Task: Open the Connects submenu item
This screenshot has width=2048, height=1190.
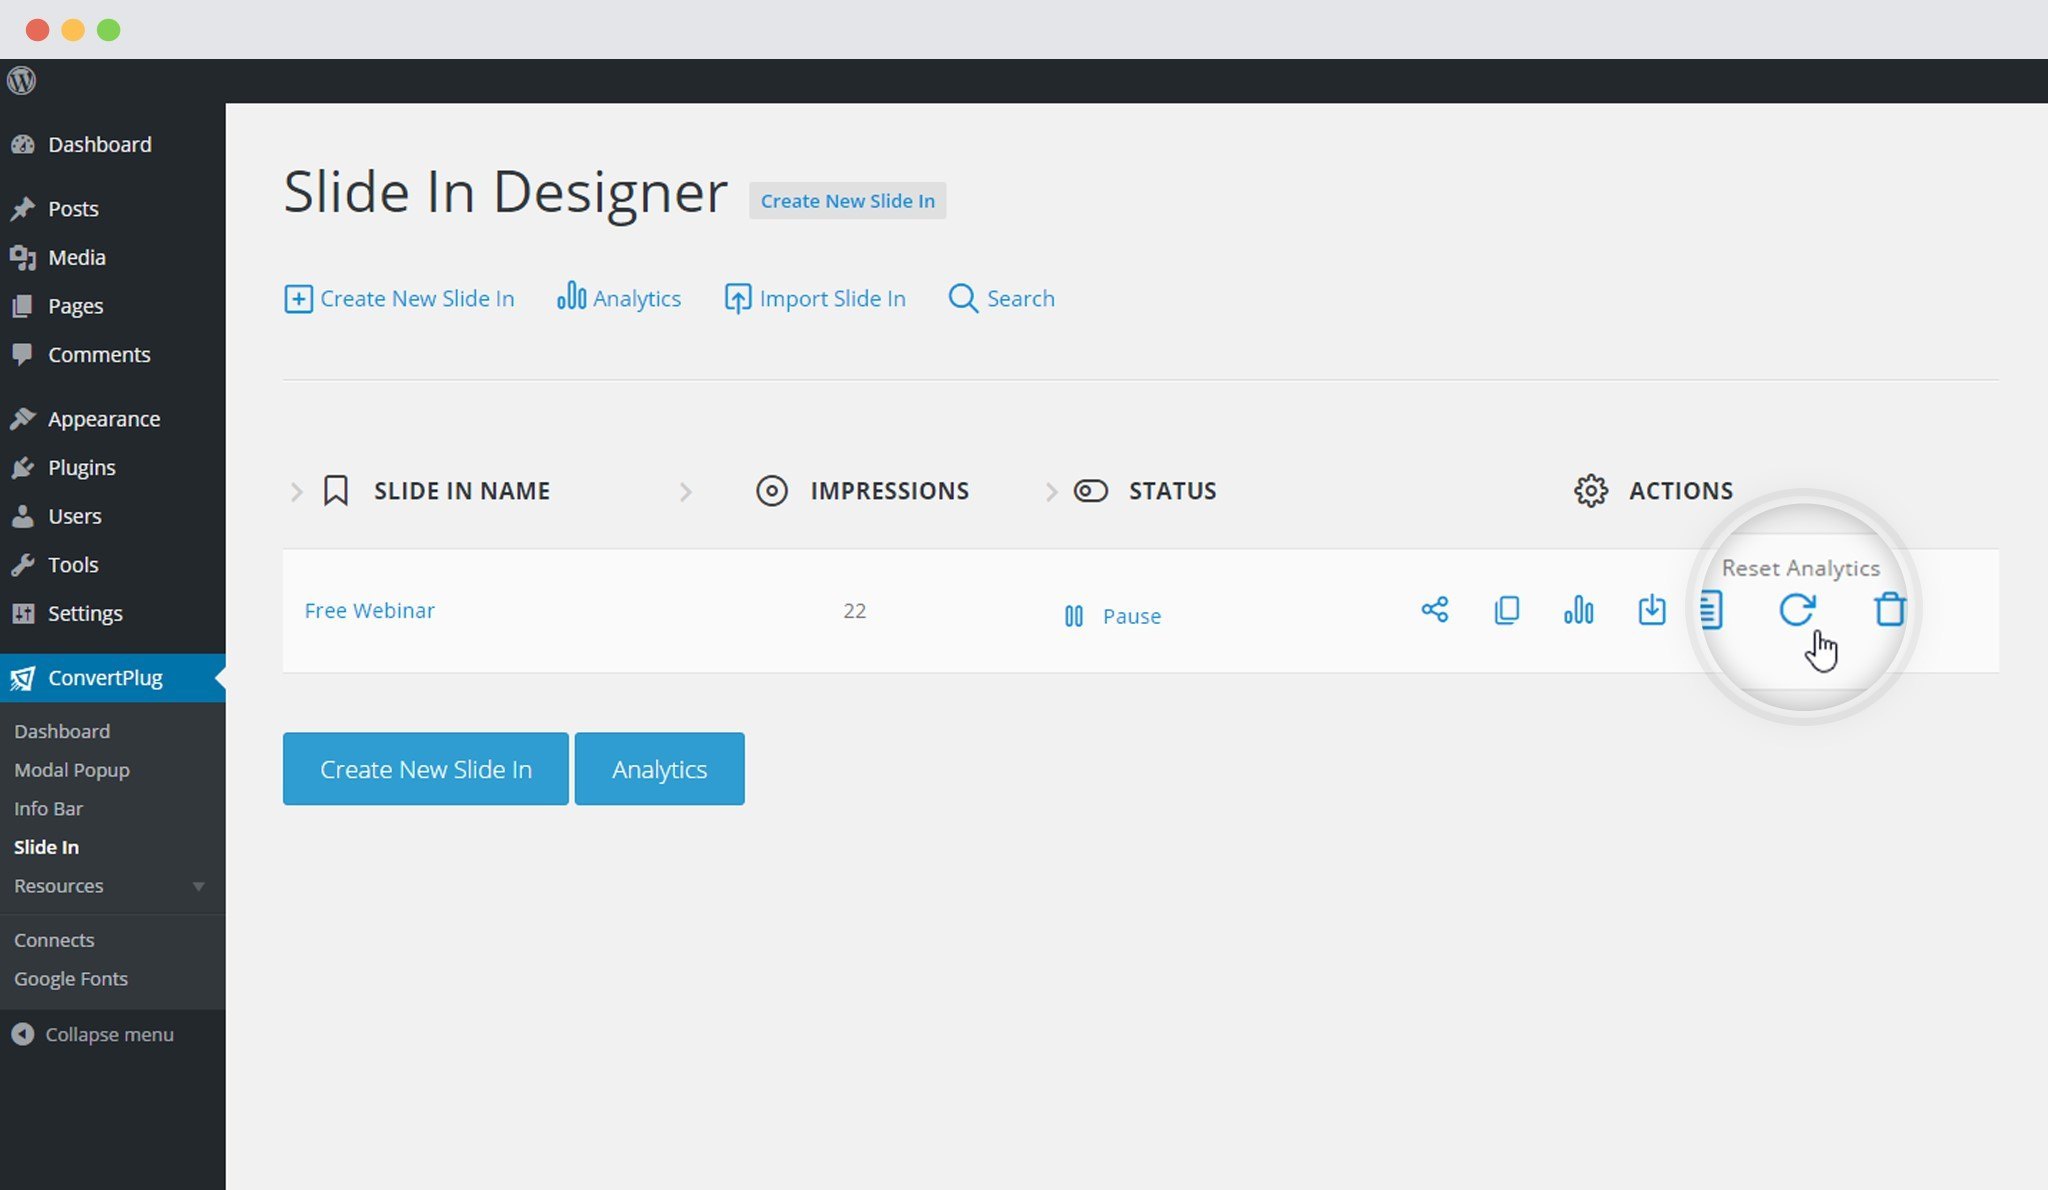Action: 54,940
